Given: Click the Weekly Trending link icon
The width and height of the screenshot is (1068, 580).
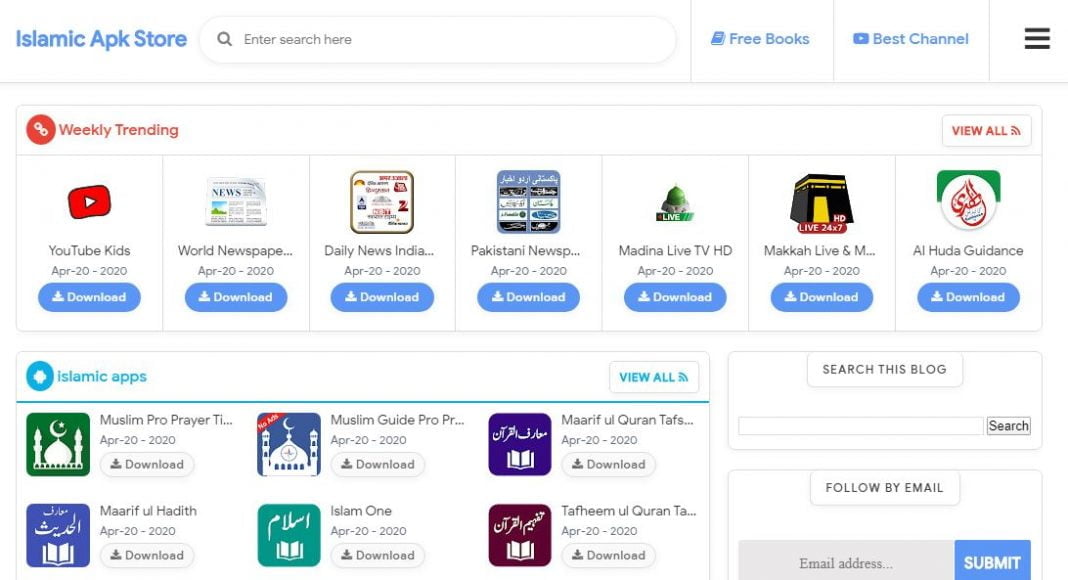Looking at the screenshot, I should pos(40,130).
